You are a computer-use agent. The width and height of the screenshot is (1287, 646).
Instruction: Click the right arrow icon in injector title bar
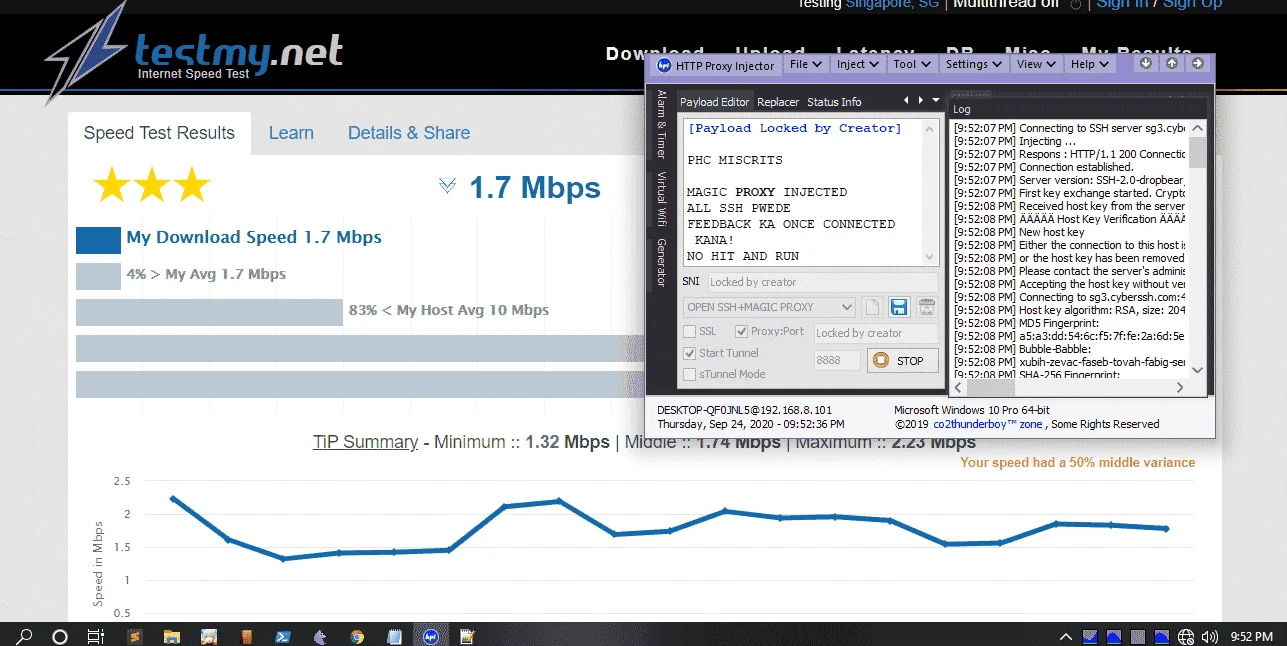tap(1197, 63)
